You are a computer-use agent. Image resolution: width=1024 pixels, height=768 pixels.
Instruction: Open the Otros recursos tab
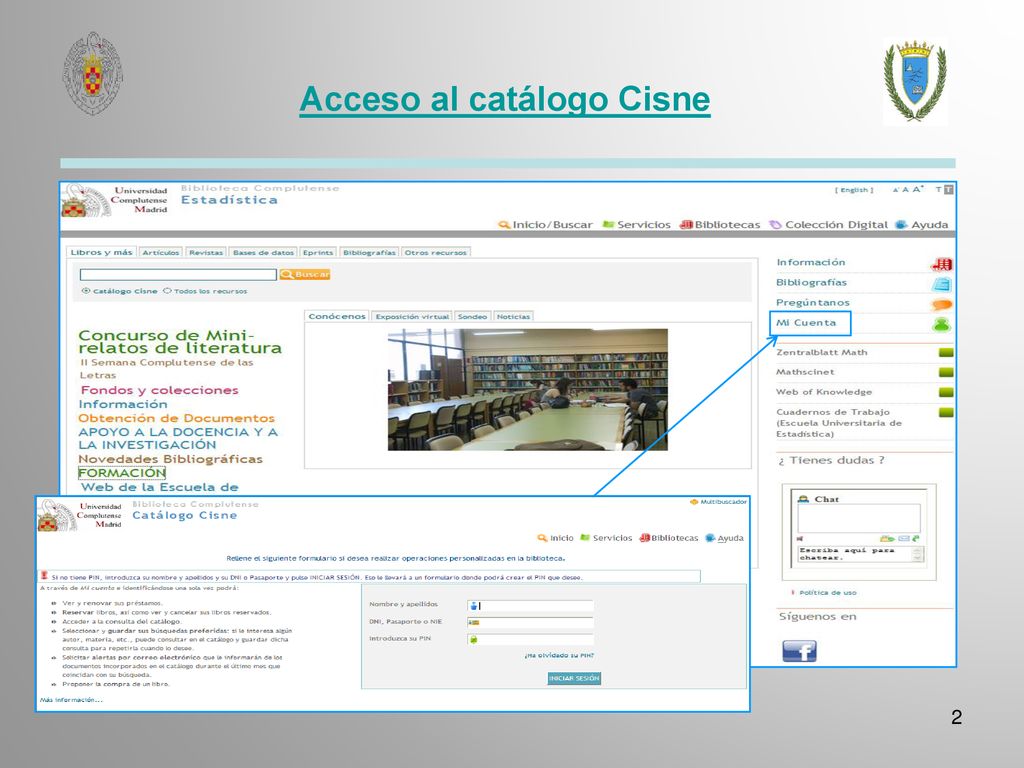436,252
